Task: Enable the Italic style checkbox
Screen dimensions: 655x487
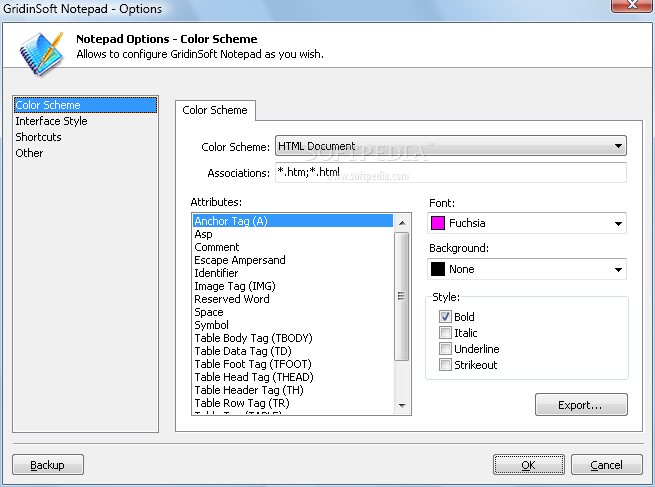Action: pyautogui.click(x=445, y=332)
